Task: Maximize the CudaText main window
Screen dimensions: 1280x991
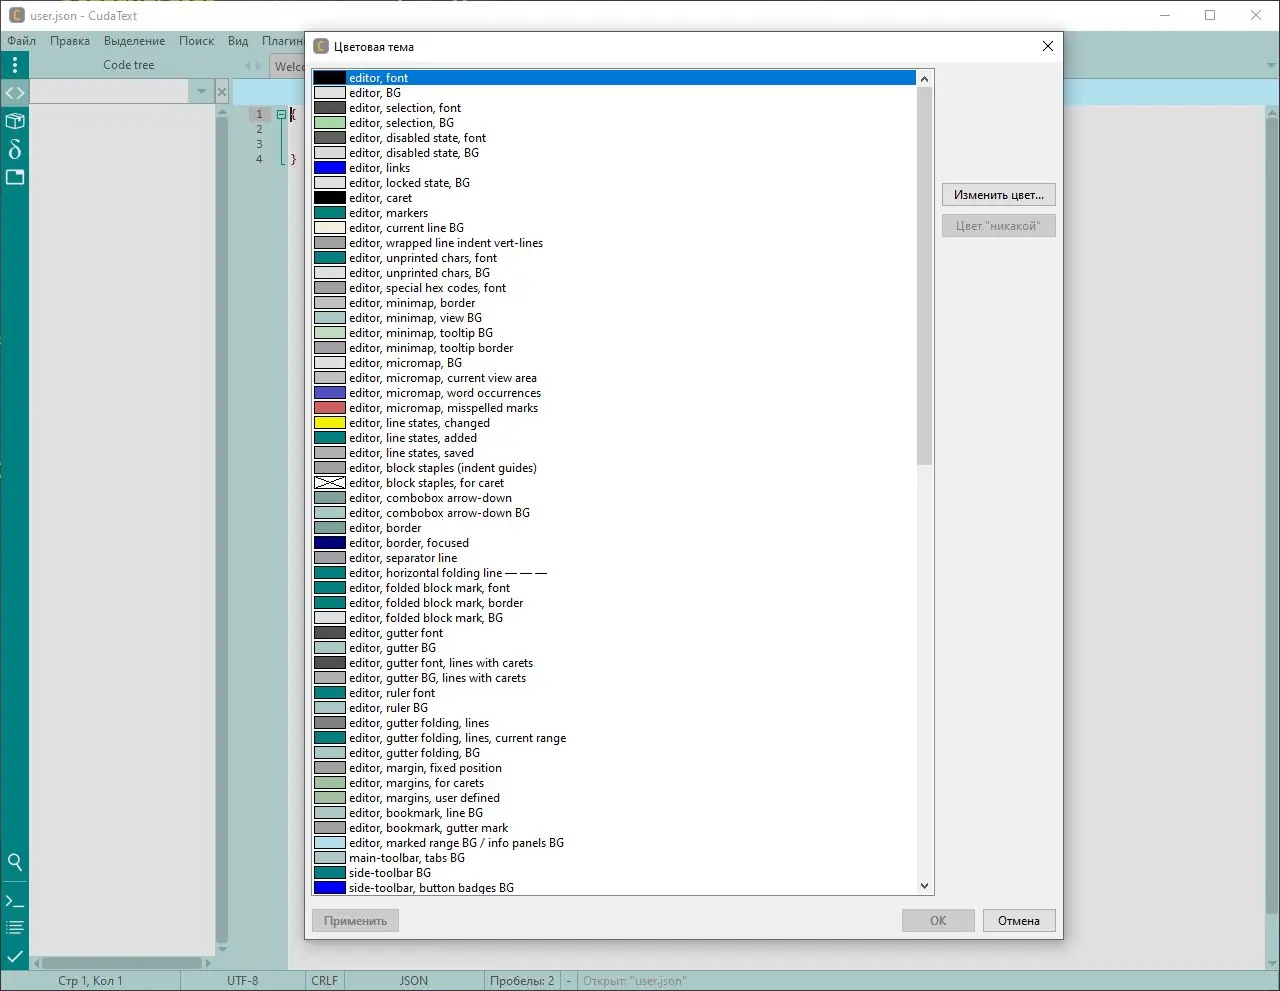Action: (x=1210, y=15)
